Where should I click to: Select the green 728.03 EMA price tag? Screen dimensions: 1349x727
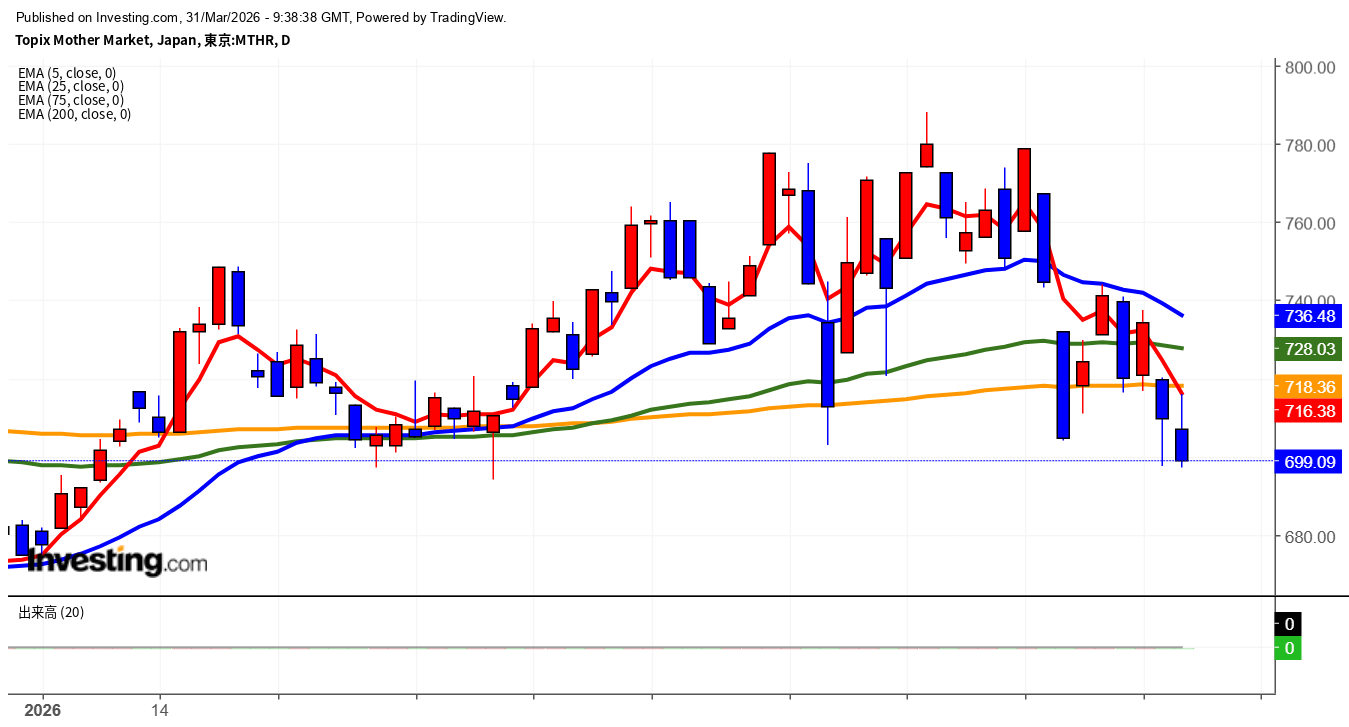tap(1310, 349)
